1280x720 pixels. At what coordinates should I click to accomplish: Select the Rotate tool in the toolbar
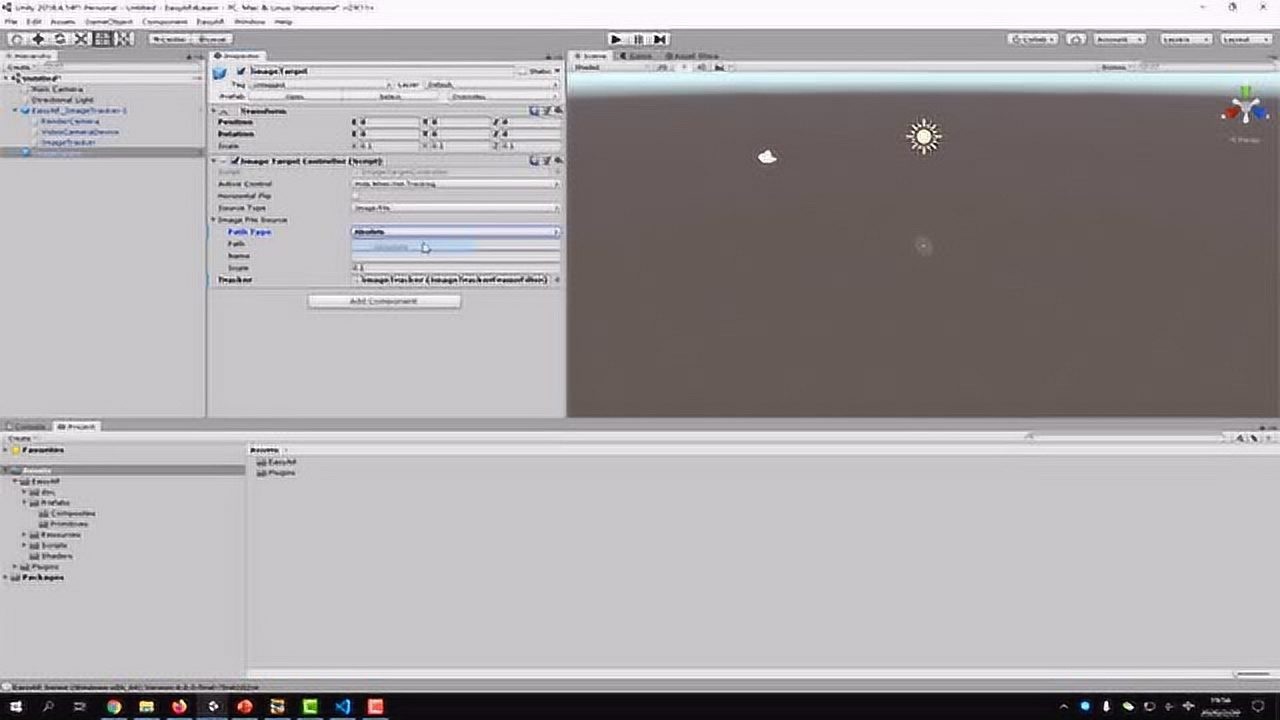click(60, 39)
